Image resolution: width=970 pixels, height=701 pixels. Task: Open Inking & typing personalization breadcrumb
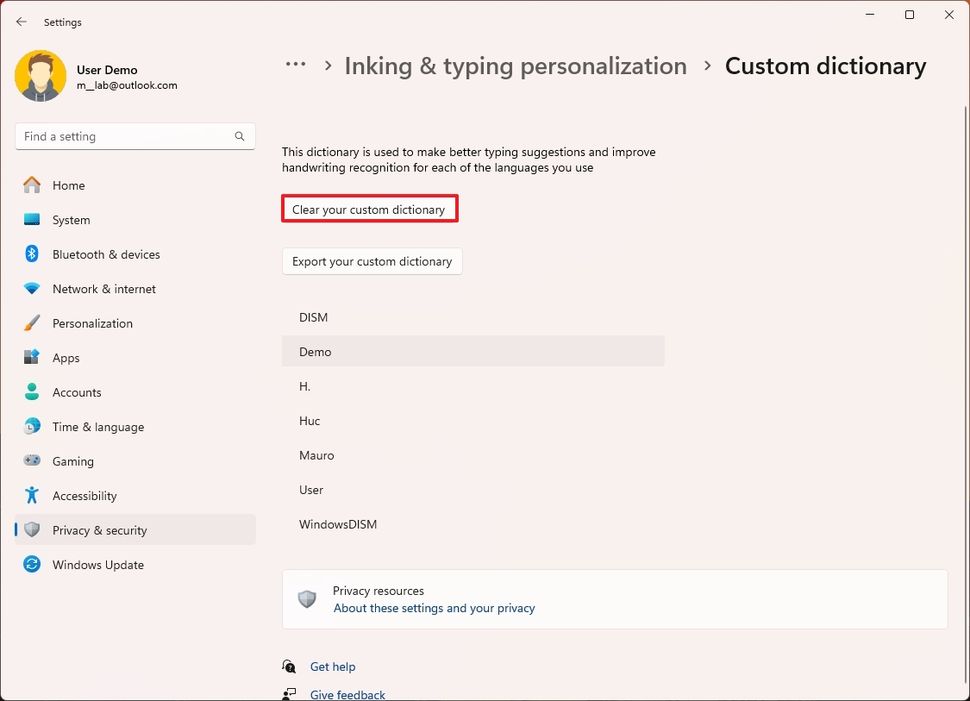point(515,66)
